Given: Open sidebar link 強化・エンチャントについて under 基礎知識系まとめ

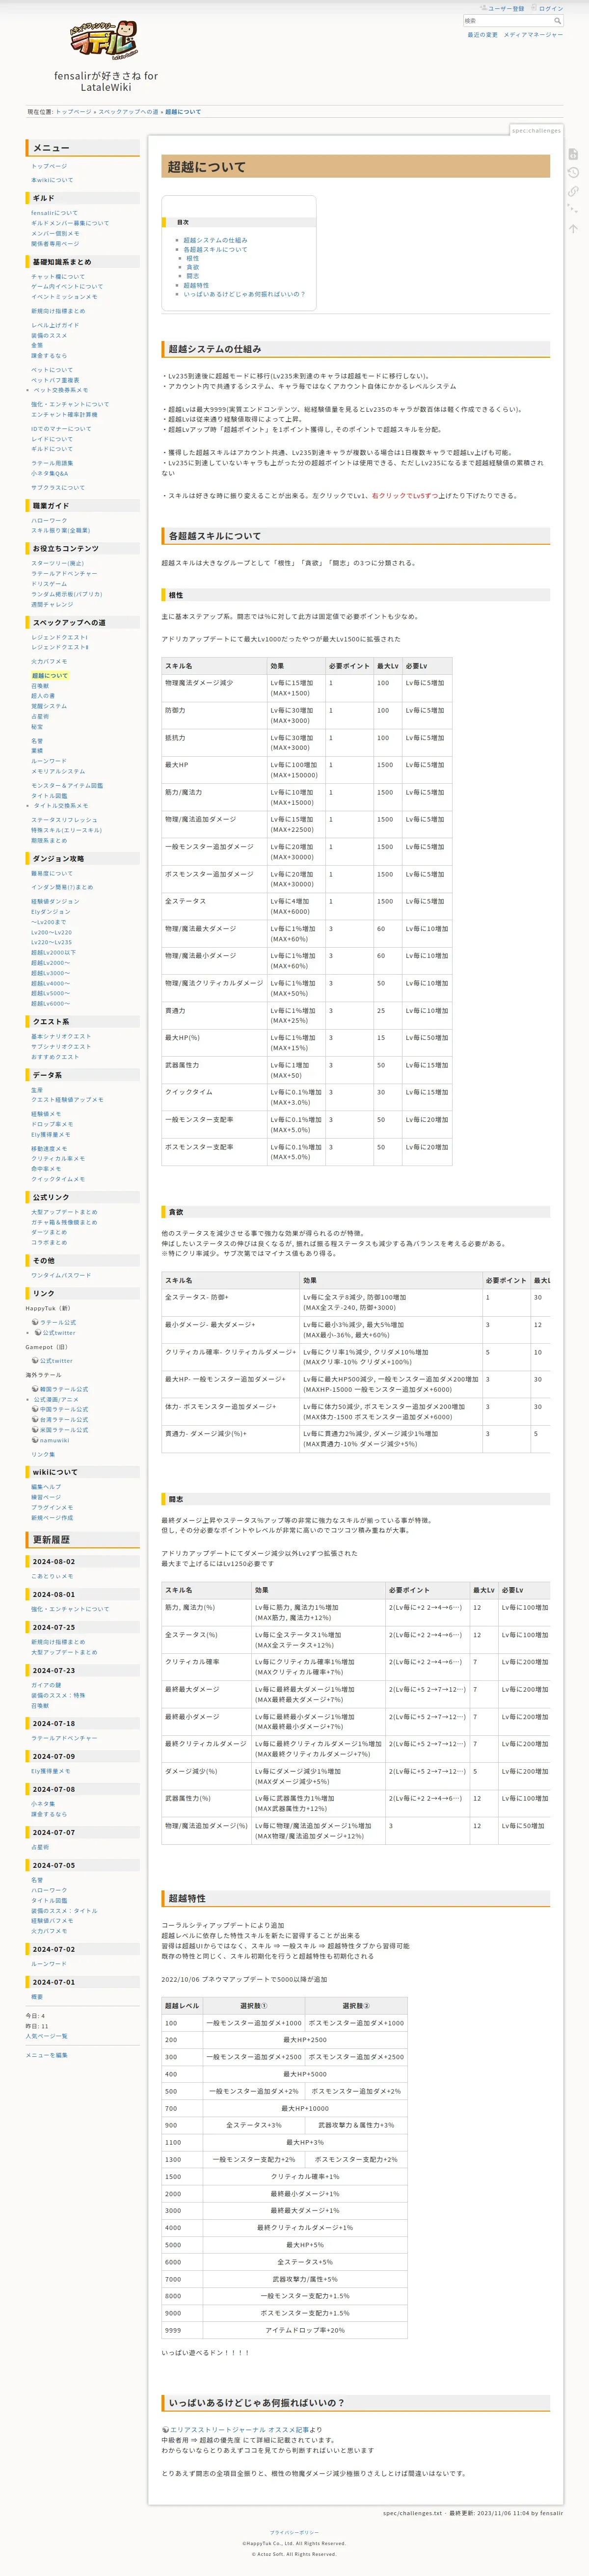Looking at the screenshot, I should 70,404.
